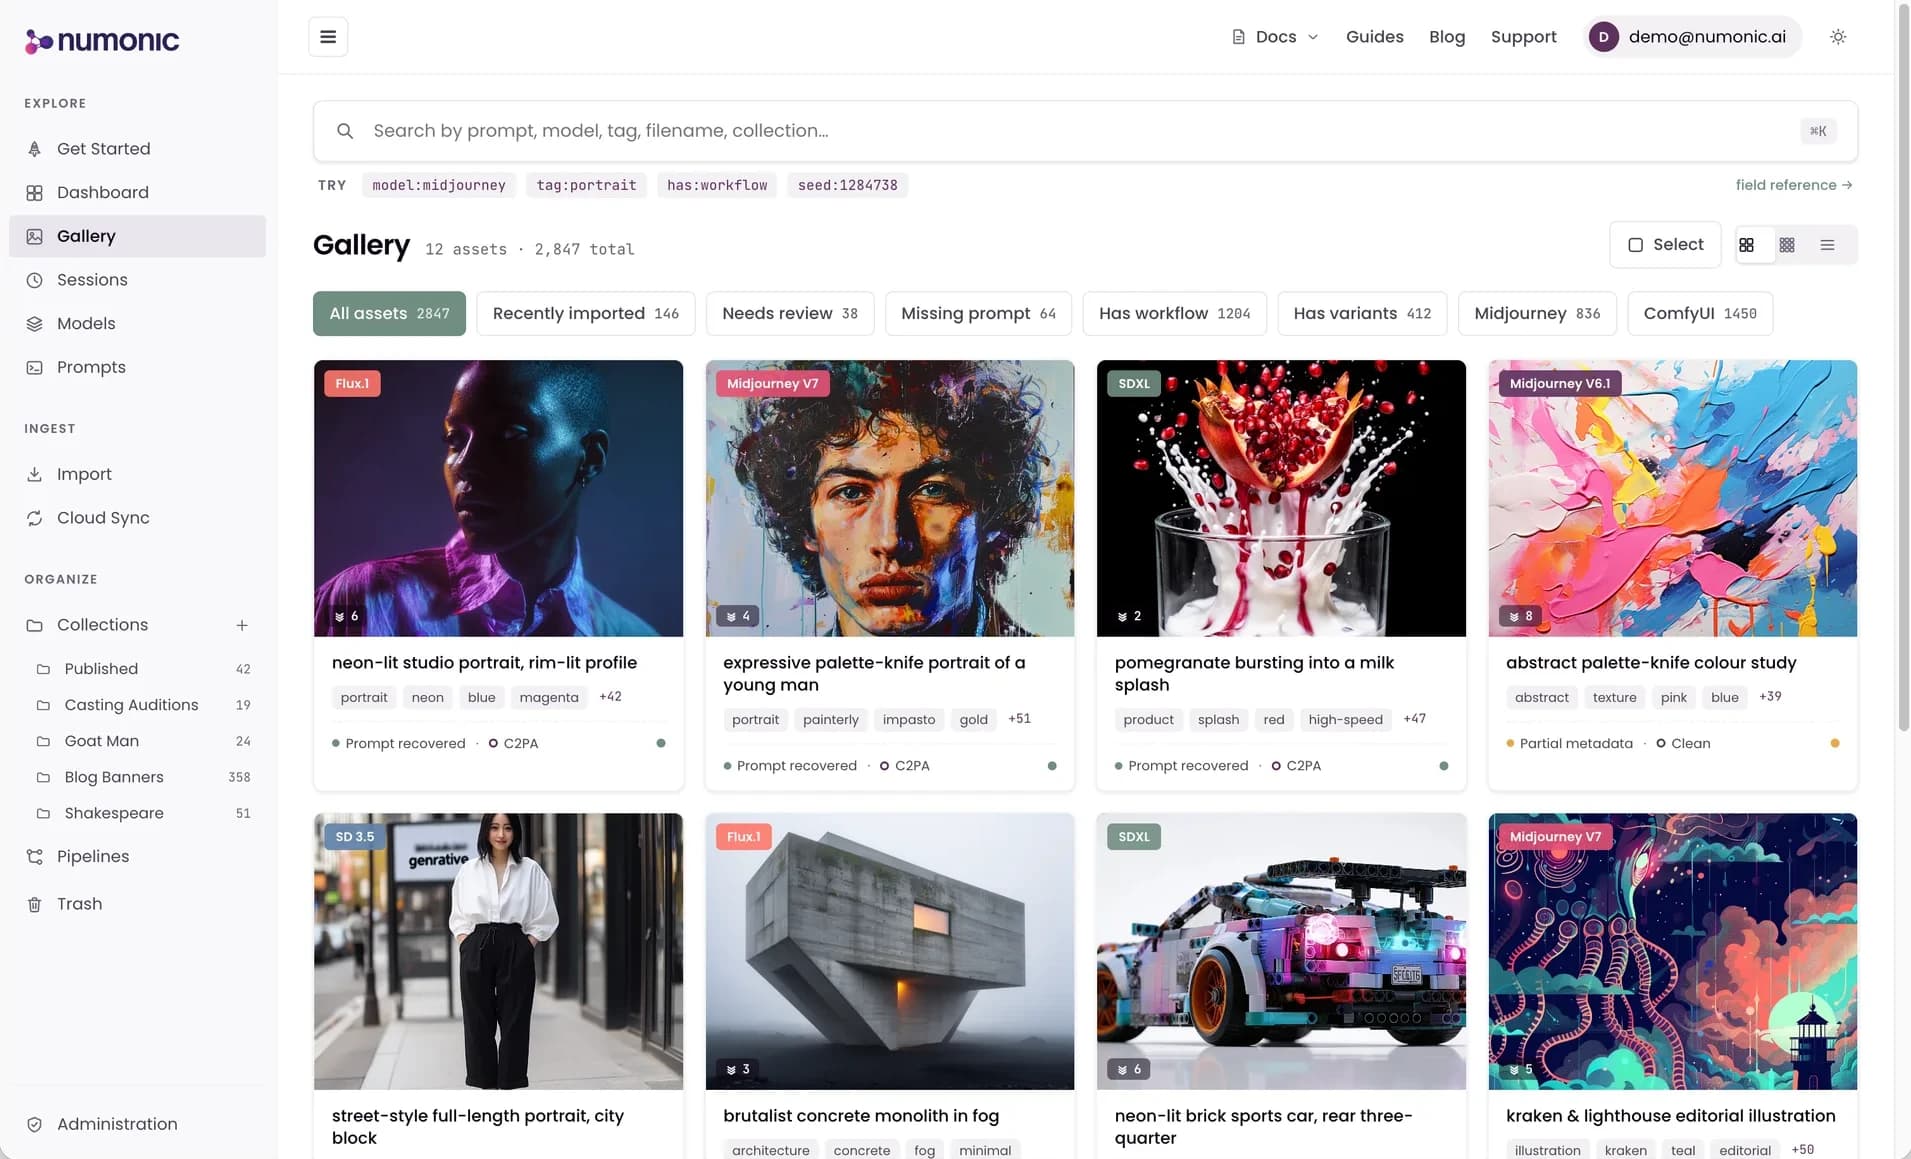Image resolution: width=1911 pixels, height=1159 pixels.
Task: Apply the tag:portrait search suggestion
Action: coord(586,185)
